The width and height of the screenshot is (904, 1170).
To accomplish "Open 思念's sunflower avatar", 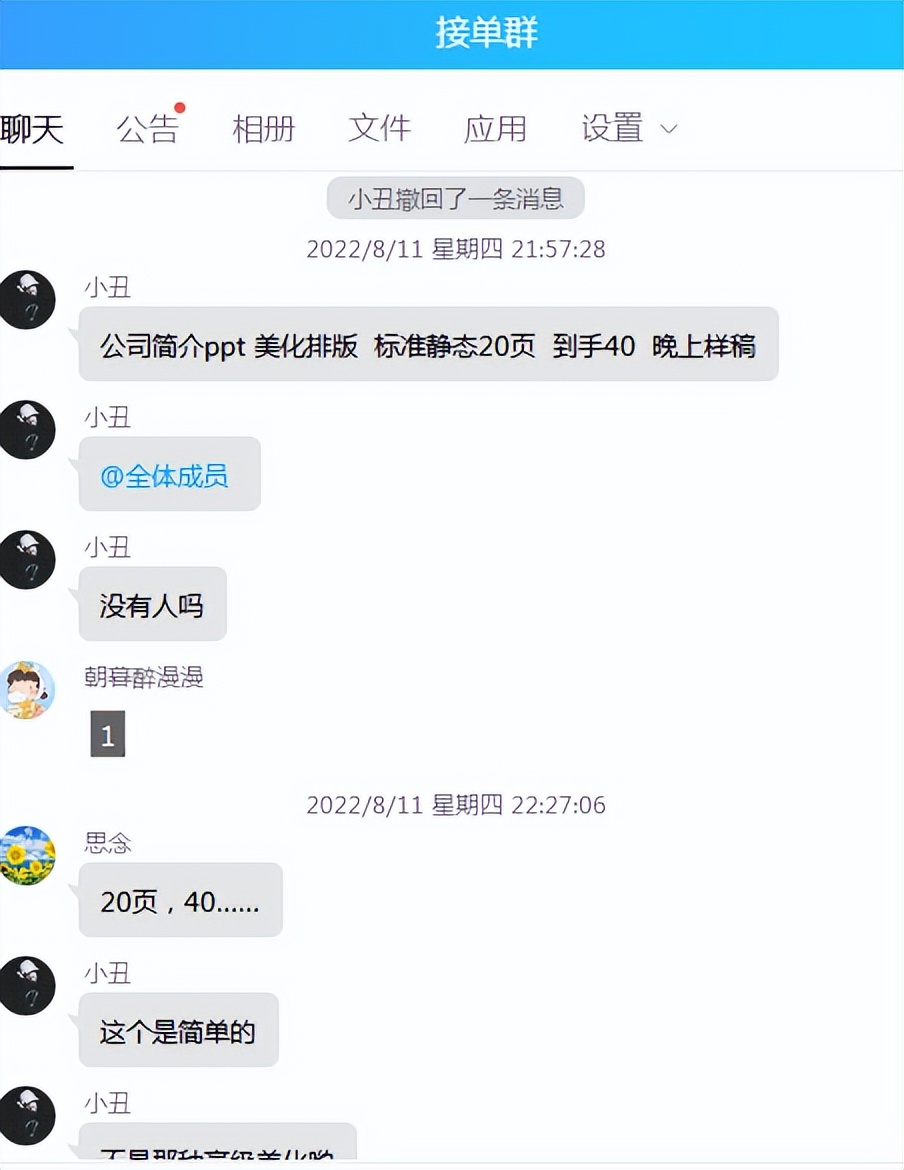I will point(28,855).
